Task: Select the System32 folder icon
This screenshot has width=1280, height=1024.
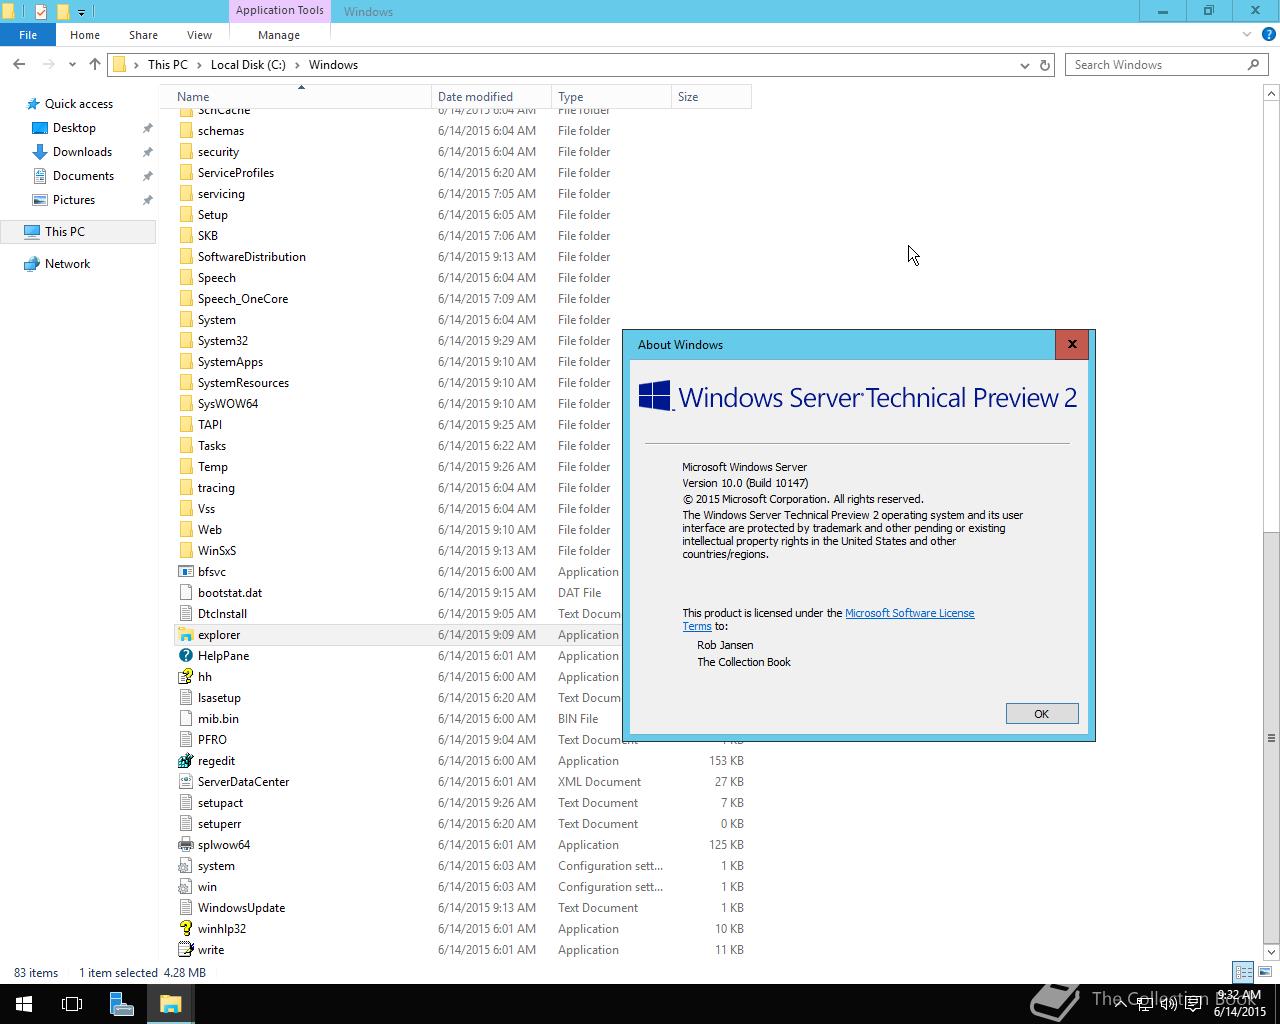Action: (185, 341)
